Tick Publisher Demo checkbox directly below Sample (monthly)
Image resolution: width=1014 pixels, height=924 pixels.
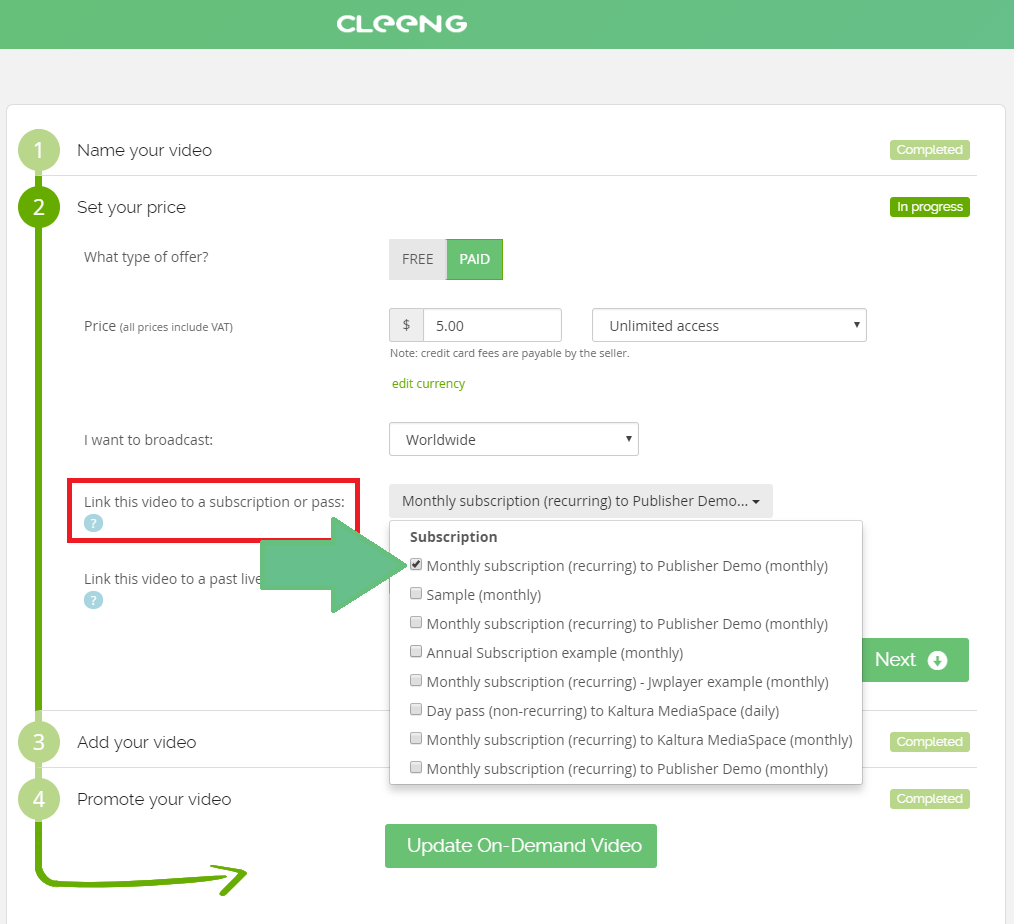[416, 623]
